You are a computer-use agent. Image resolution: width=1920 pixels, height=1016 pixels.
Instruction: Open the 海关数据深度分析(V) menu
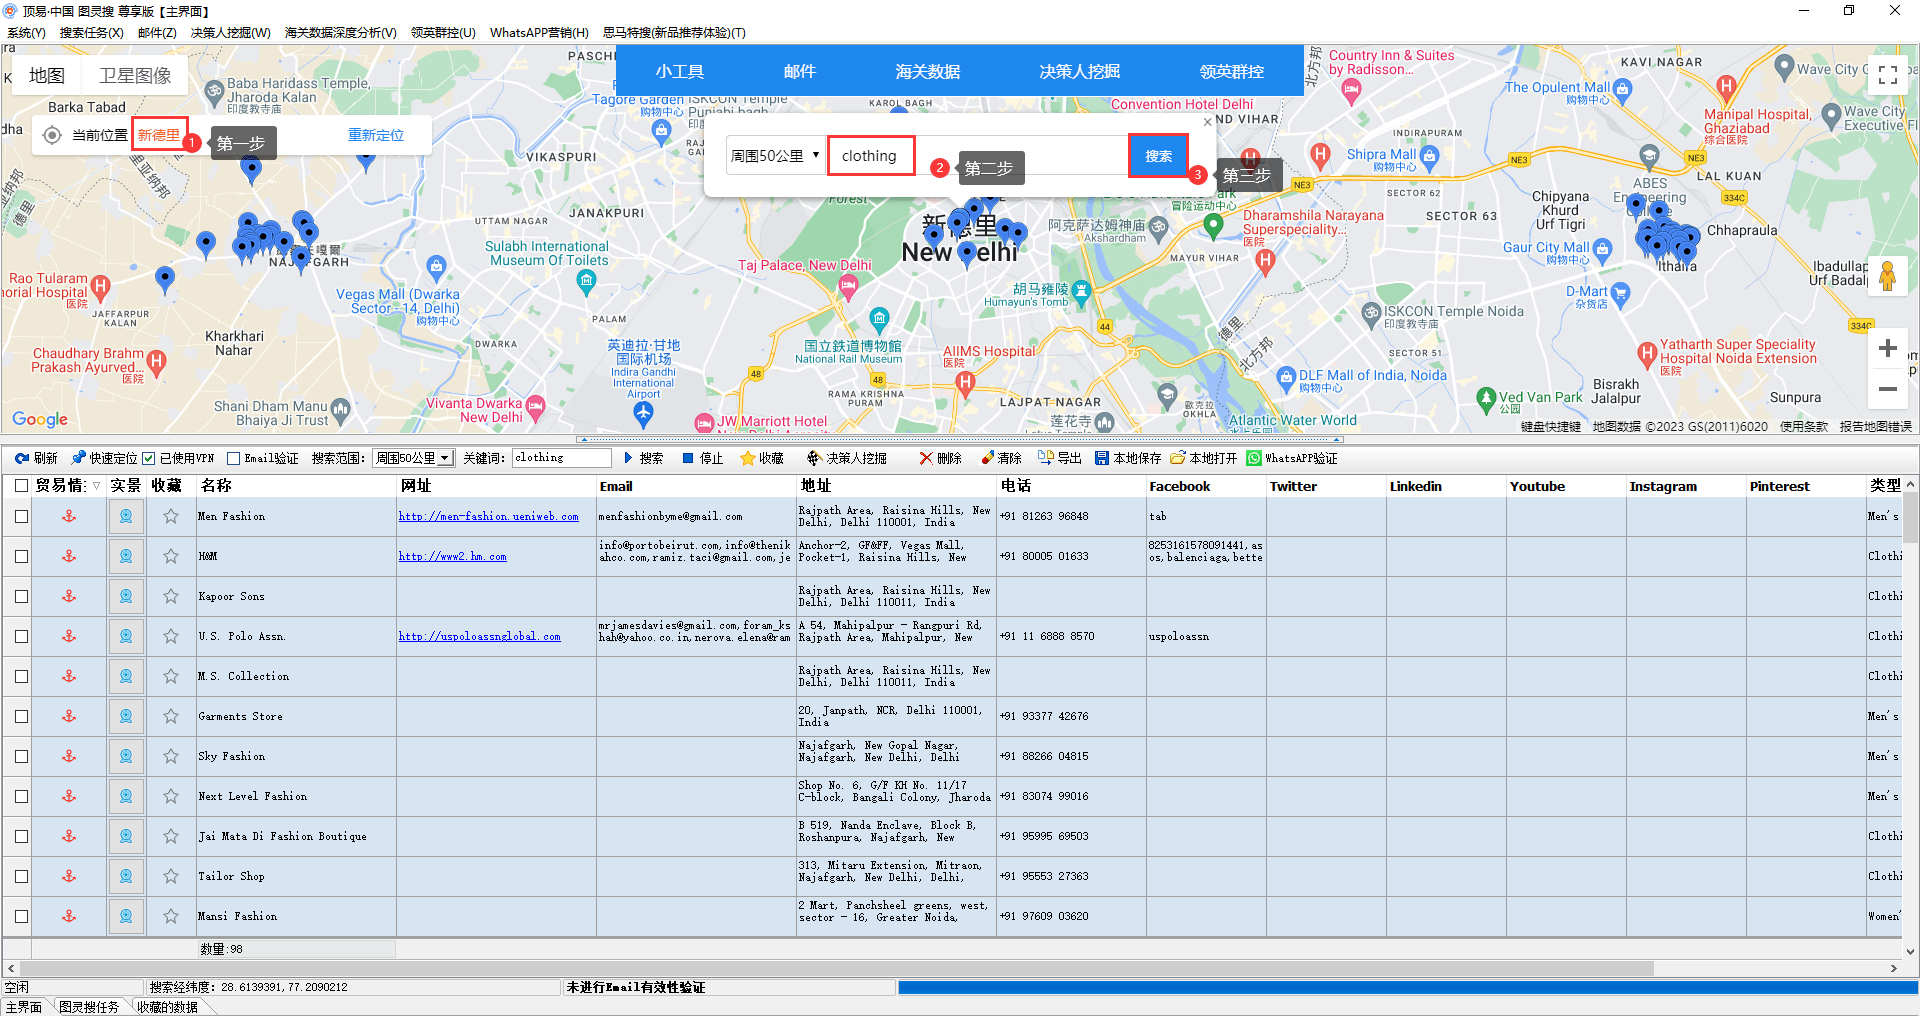(x=340, y=33)
